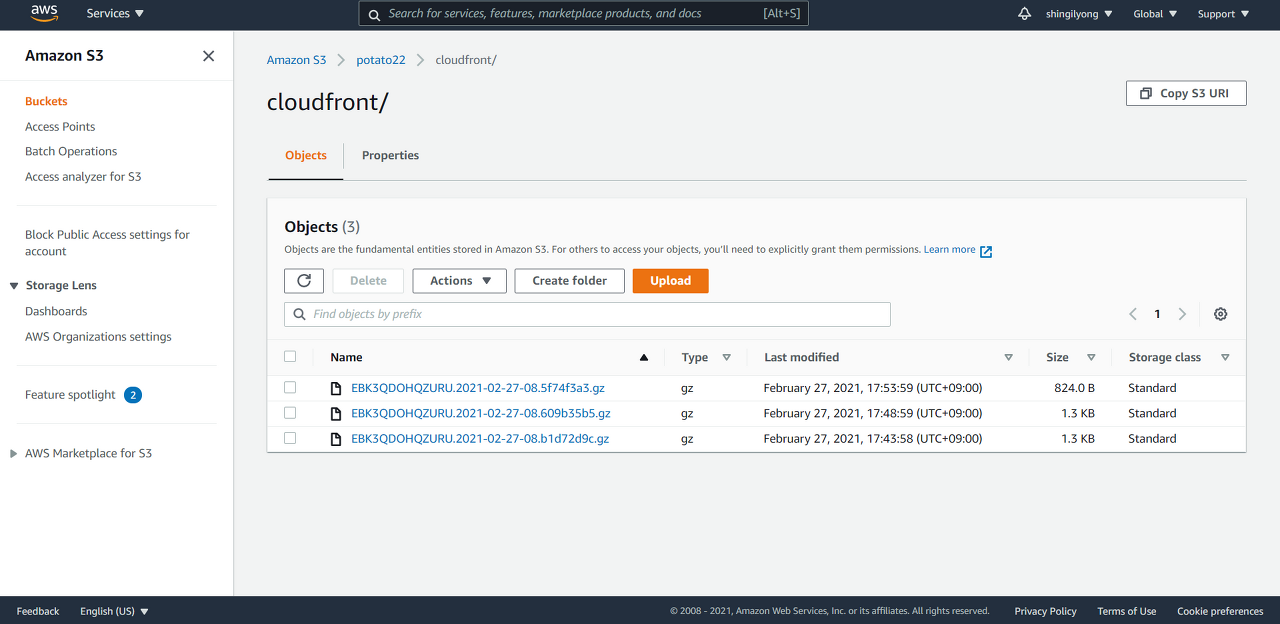Click the Learn more link

coord(949,250)
